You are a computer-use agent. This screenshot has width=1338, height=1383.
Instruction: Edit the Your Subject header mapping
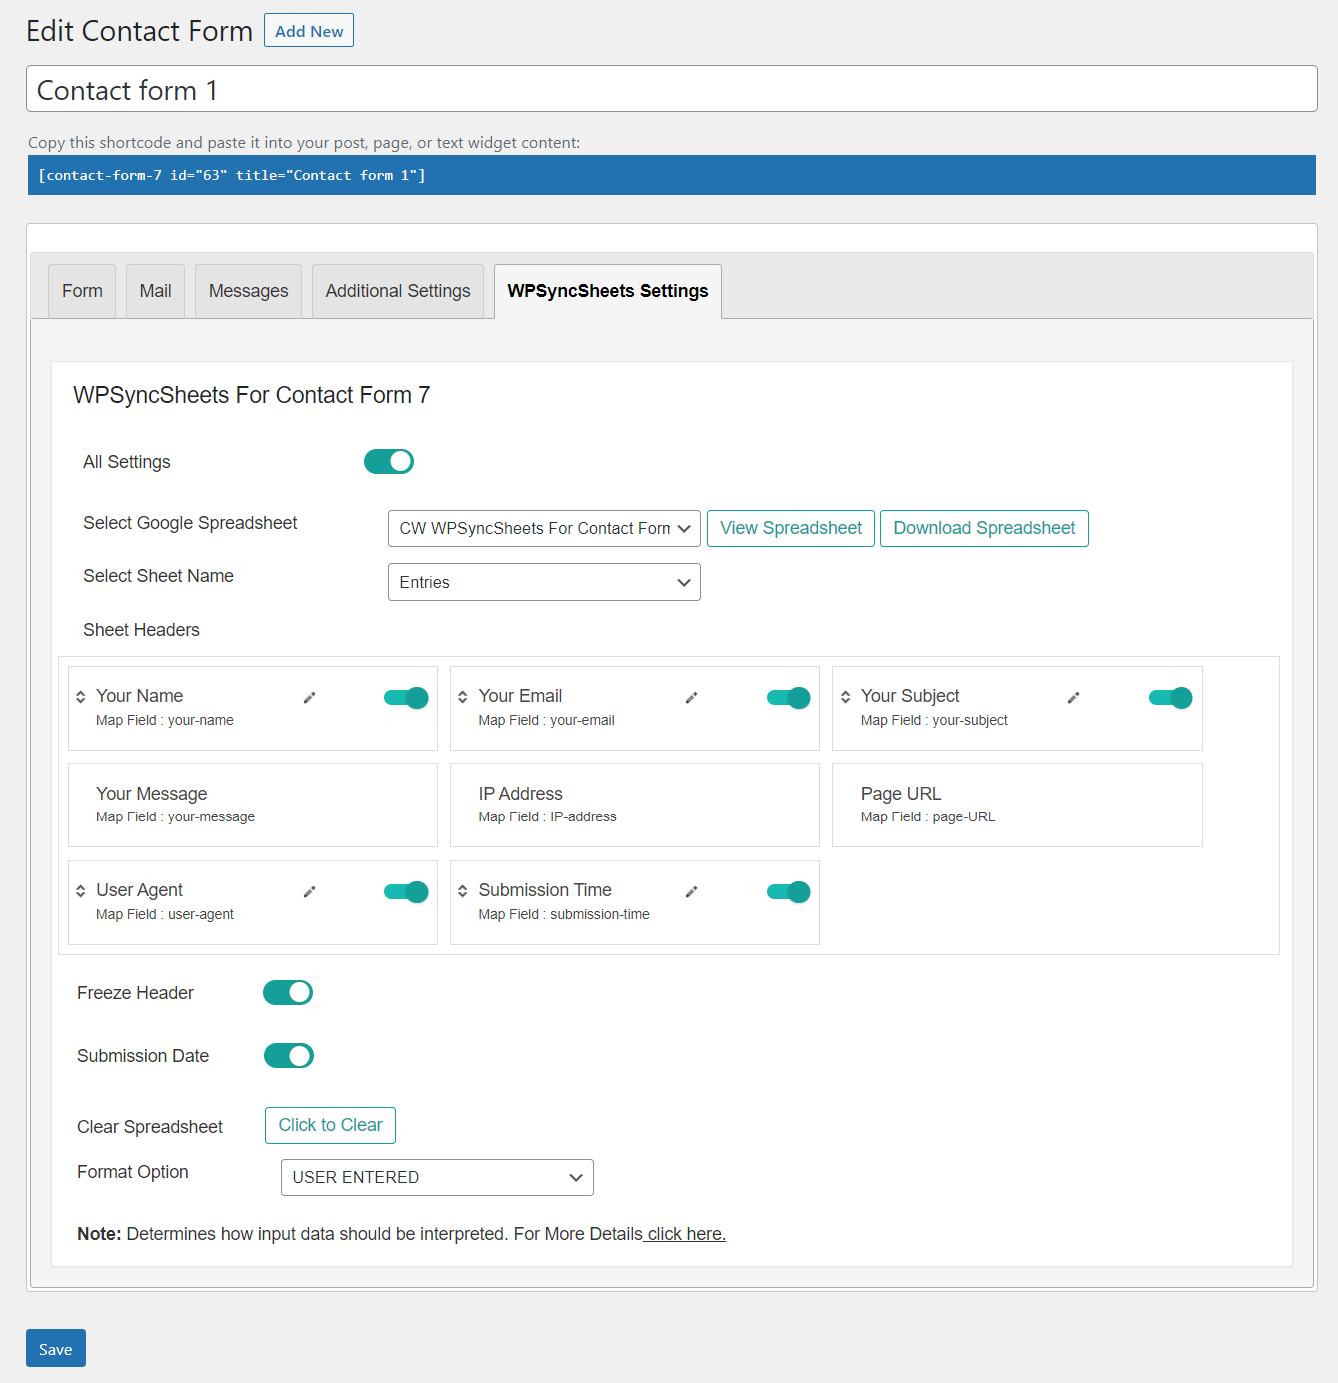pos(1074,697)
